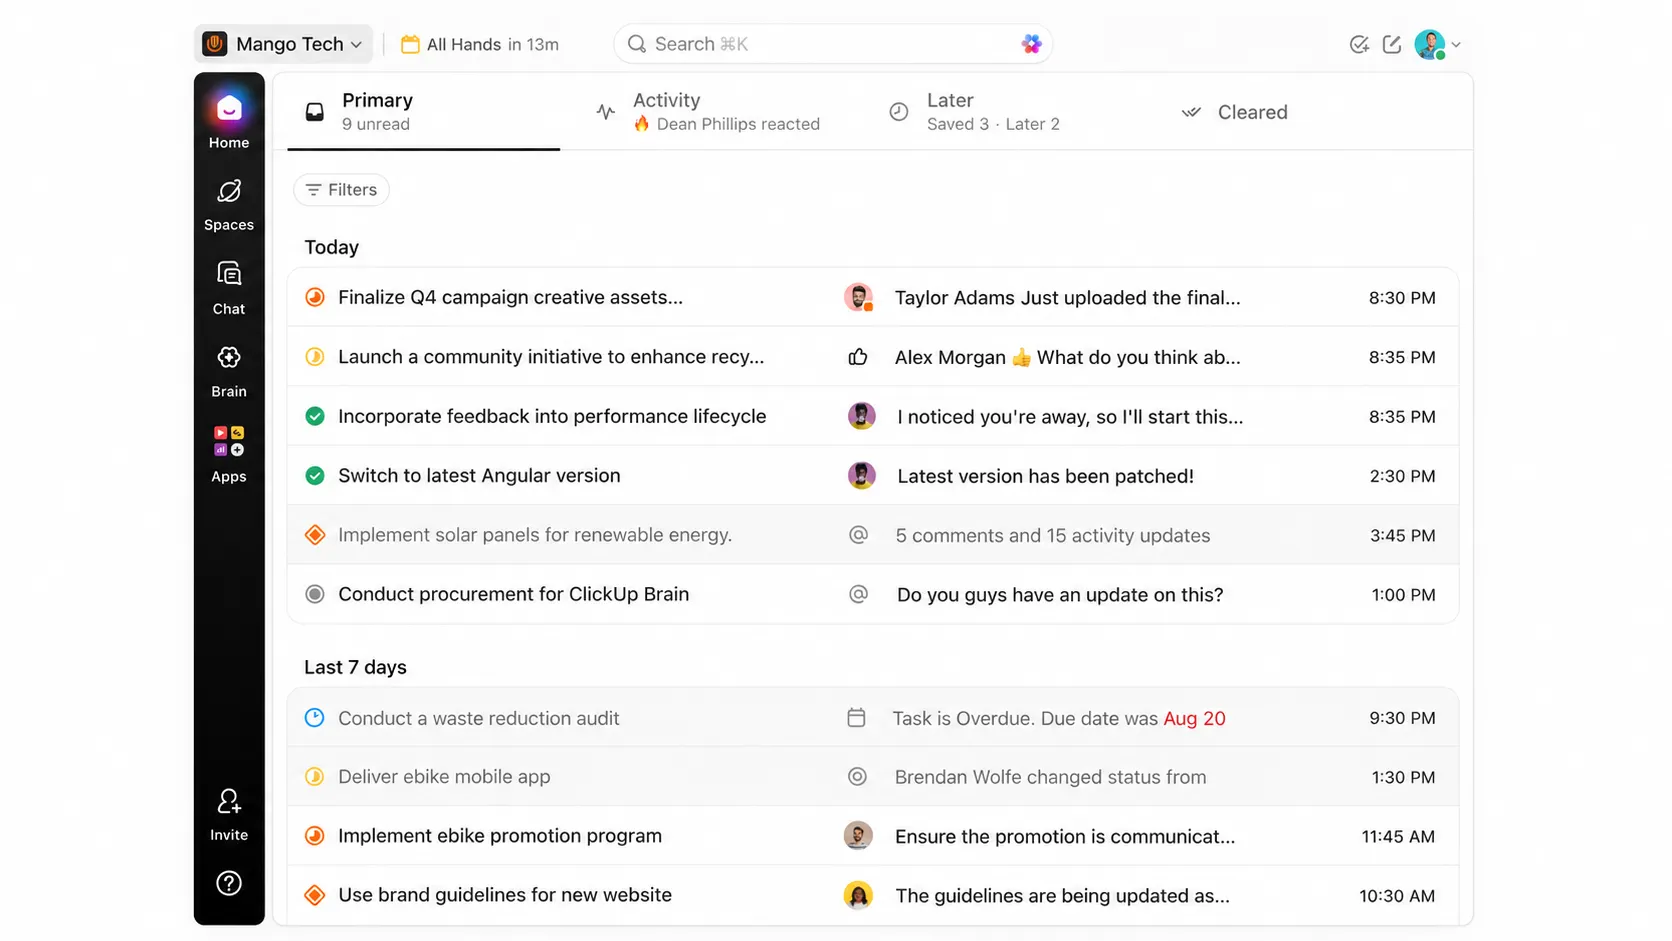Open Taylor Adams message preview
This screenshot has width=1672, height=941.
coord(1067,298)
